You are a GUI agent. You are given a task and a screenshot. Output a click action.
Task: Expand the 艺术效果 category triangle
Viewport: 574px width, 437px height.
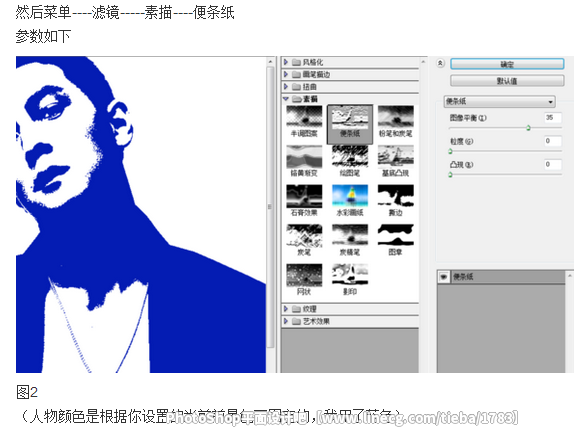pos(286,321)
